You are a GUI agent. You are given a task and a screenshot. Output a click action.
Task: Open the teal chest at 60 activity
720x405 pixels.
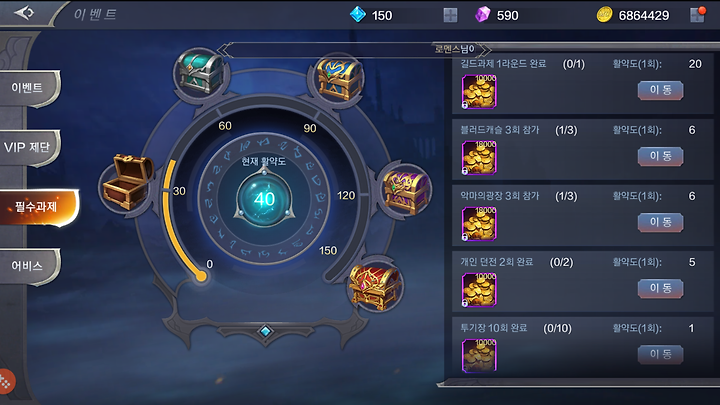[201, 73]
